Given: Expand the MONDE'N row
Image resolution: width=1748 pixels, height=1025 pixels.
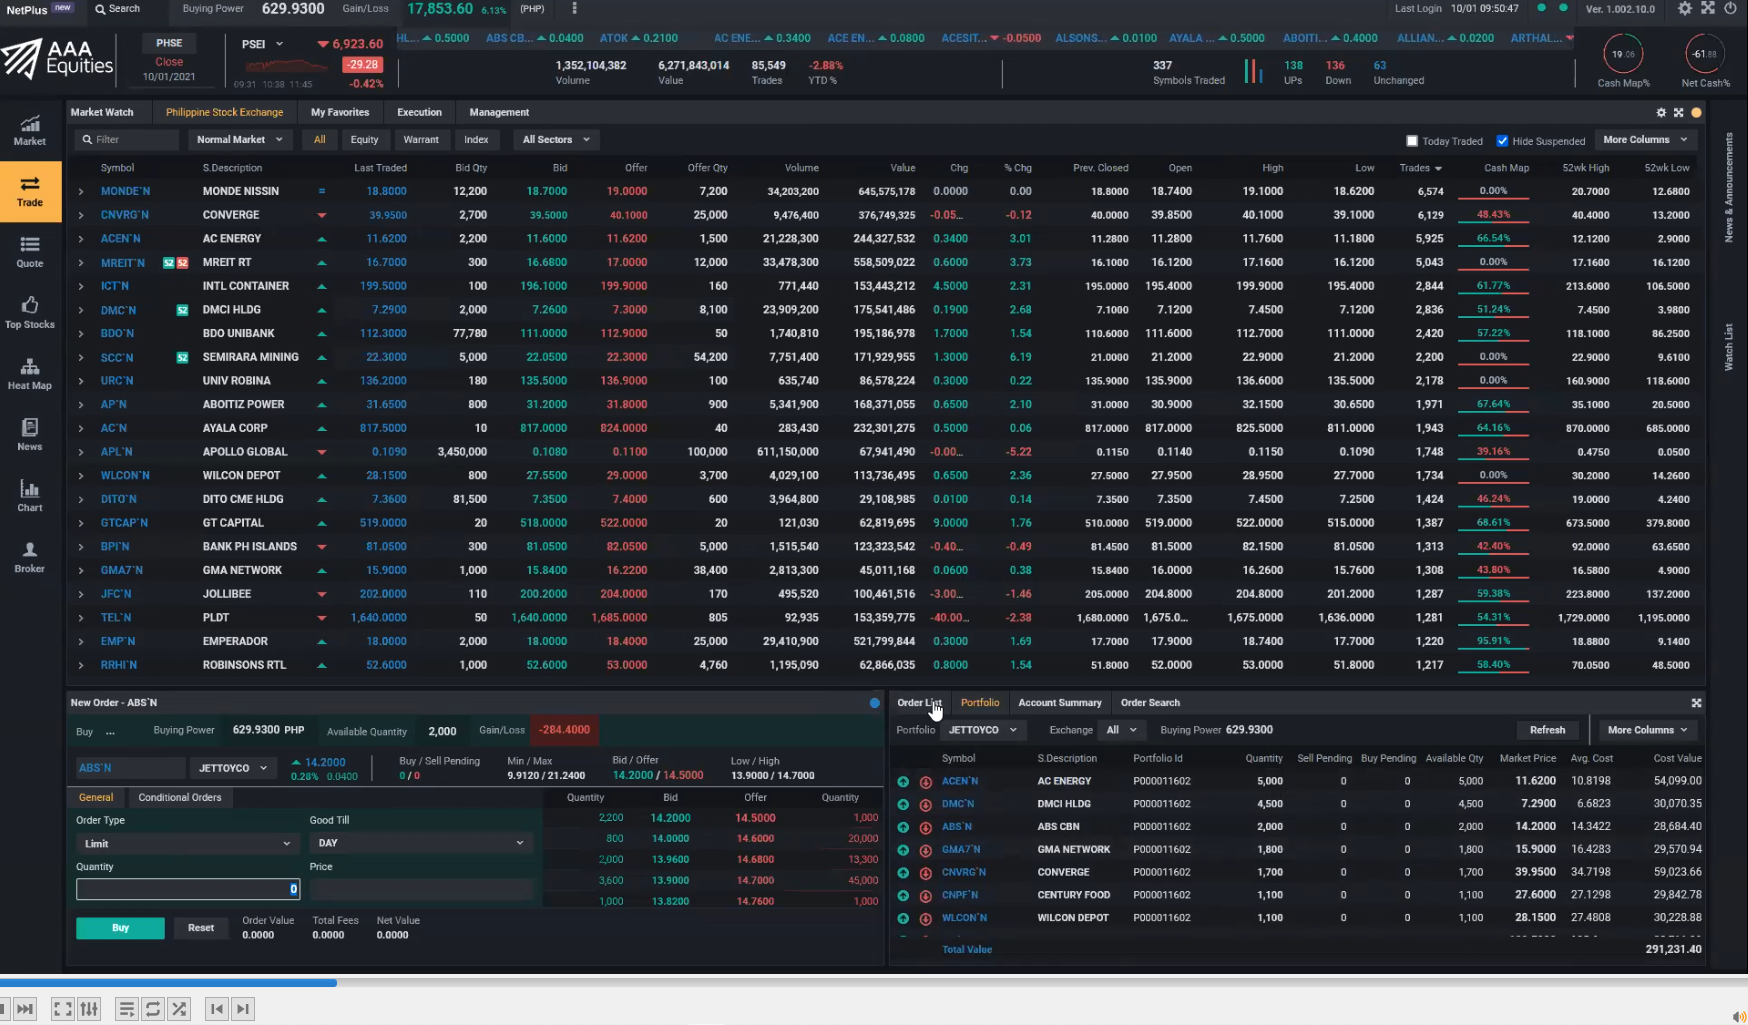Looking at the screenshot, I should click(81, 191).
